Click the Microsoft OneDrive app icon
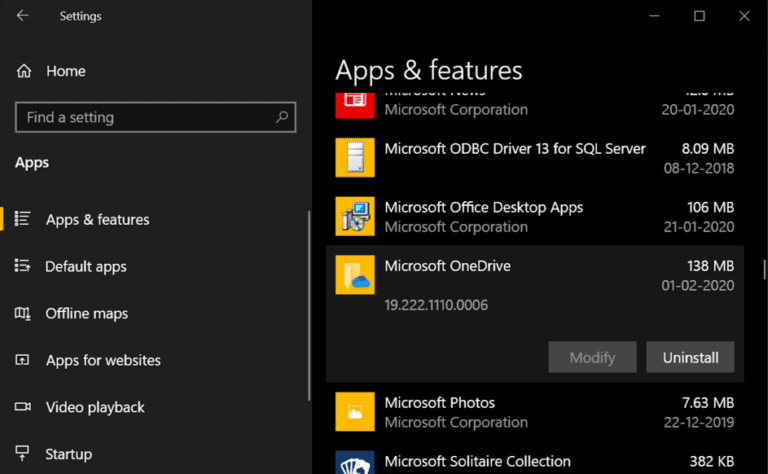This screenshot has width=768, height=474. pyautogui.click(x=355, y=275)
